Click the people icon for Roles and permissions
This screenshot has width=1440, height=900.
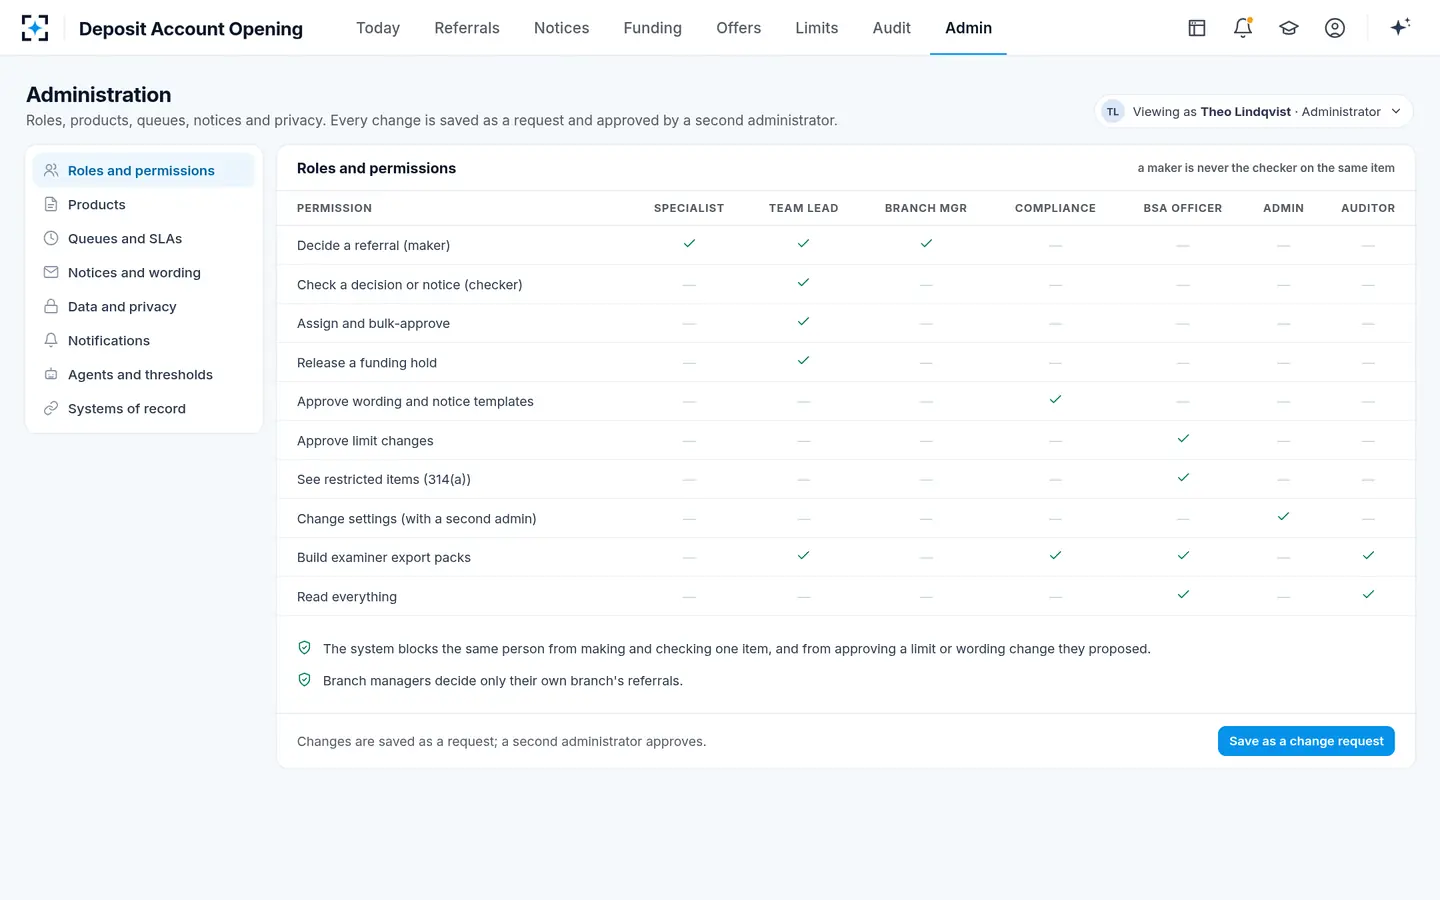(51, 170)
